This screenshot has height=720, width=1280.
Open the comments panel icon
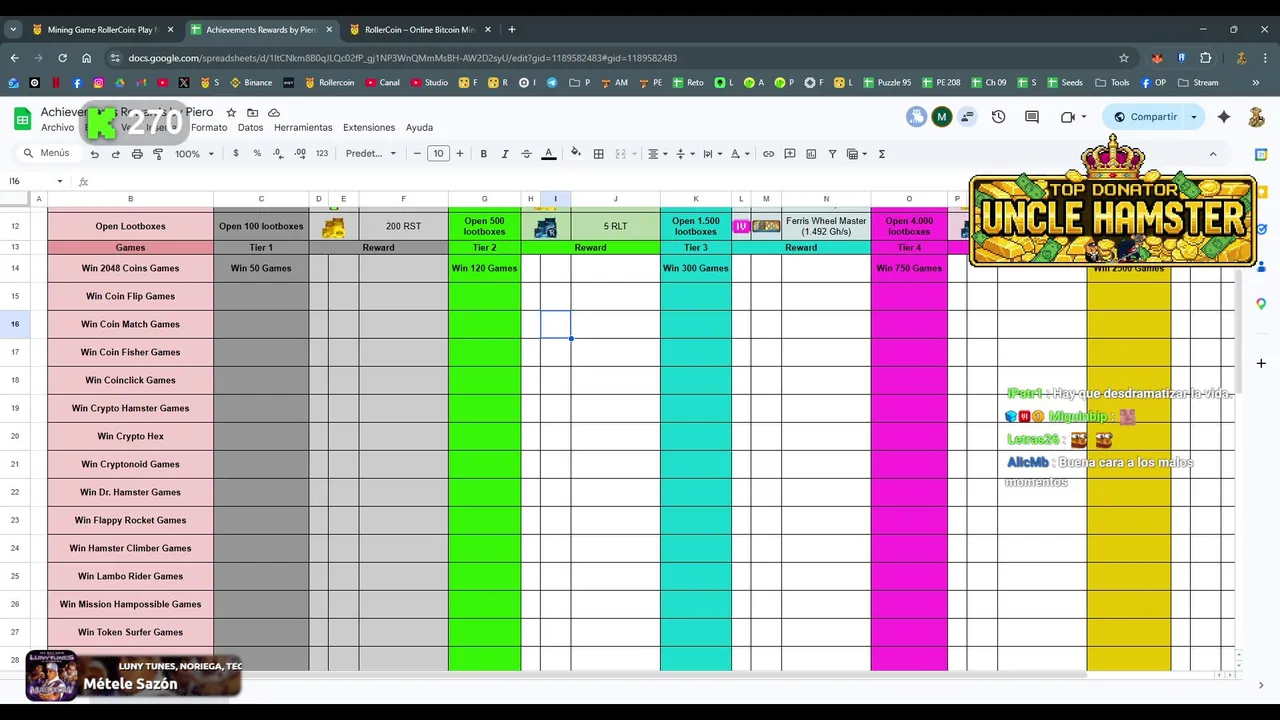(x=1032, y=117)
